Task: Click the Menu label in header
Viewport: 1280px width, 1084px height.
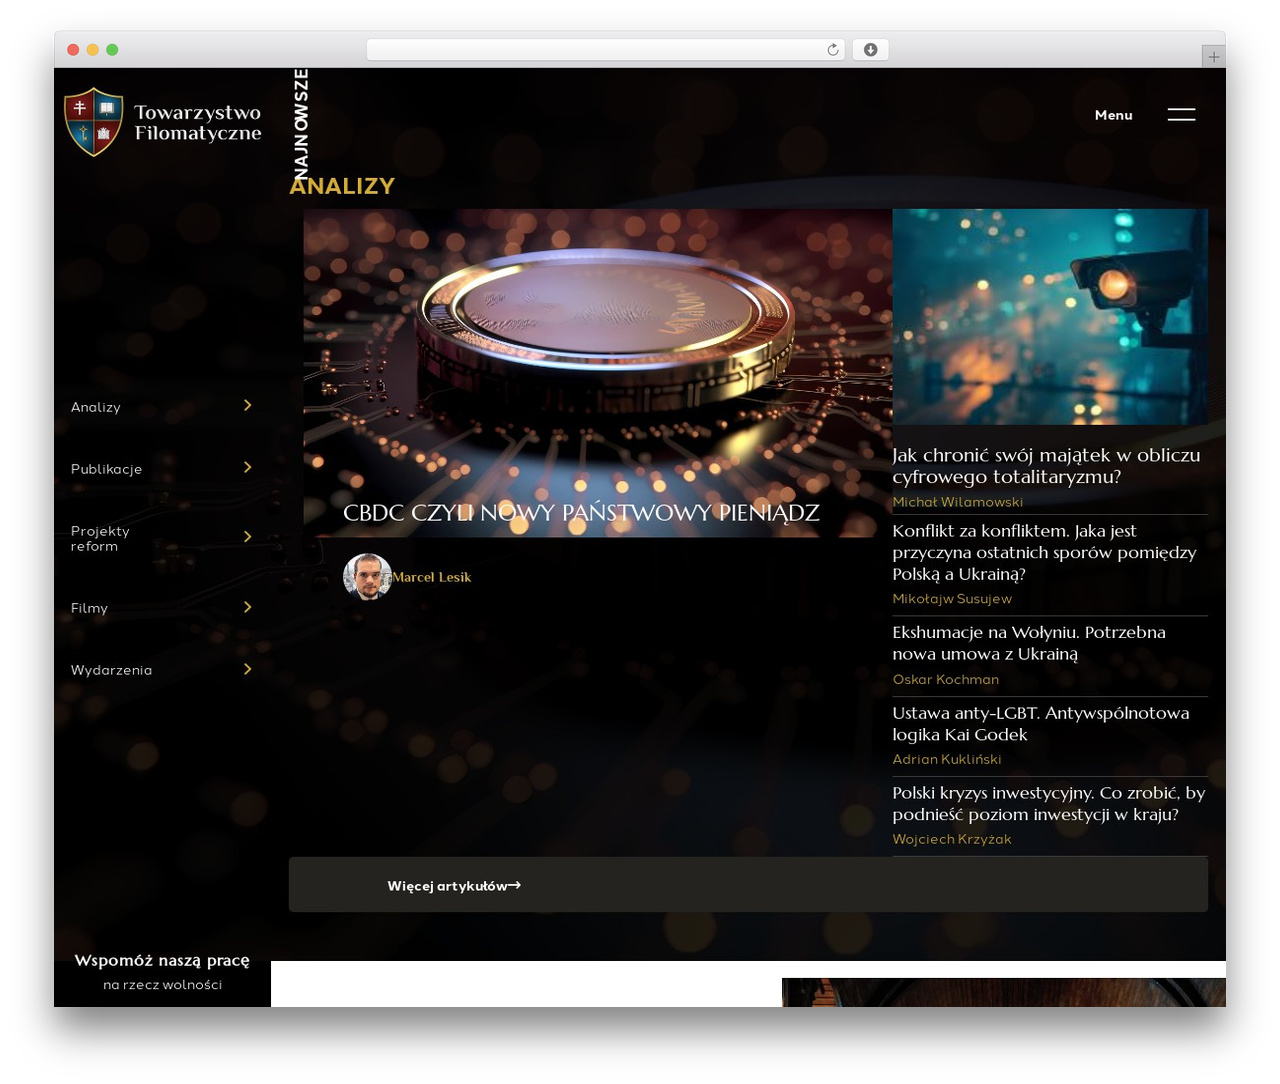Action: tap(1113, 115)
